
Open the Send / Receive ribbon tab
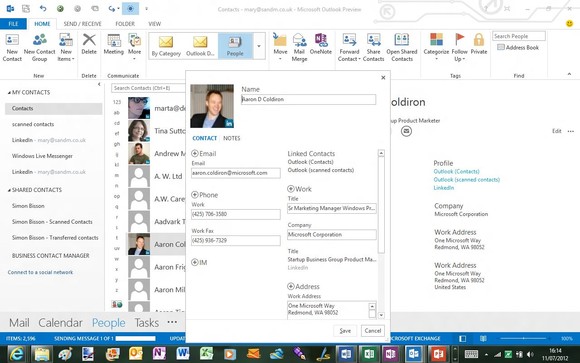coord(82,24)
